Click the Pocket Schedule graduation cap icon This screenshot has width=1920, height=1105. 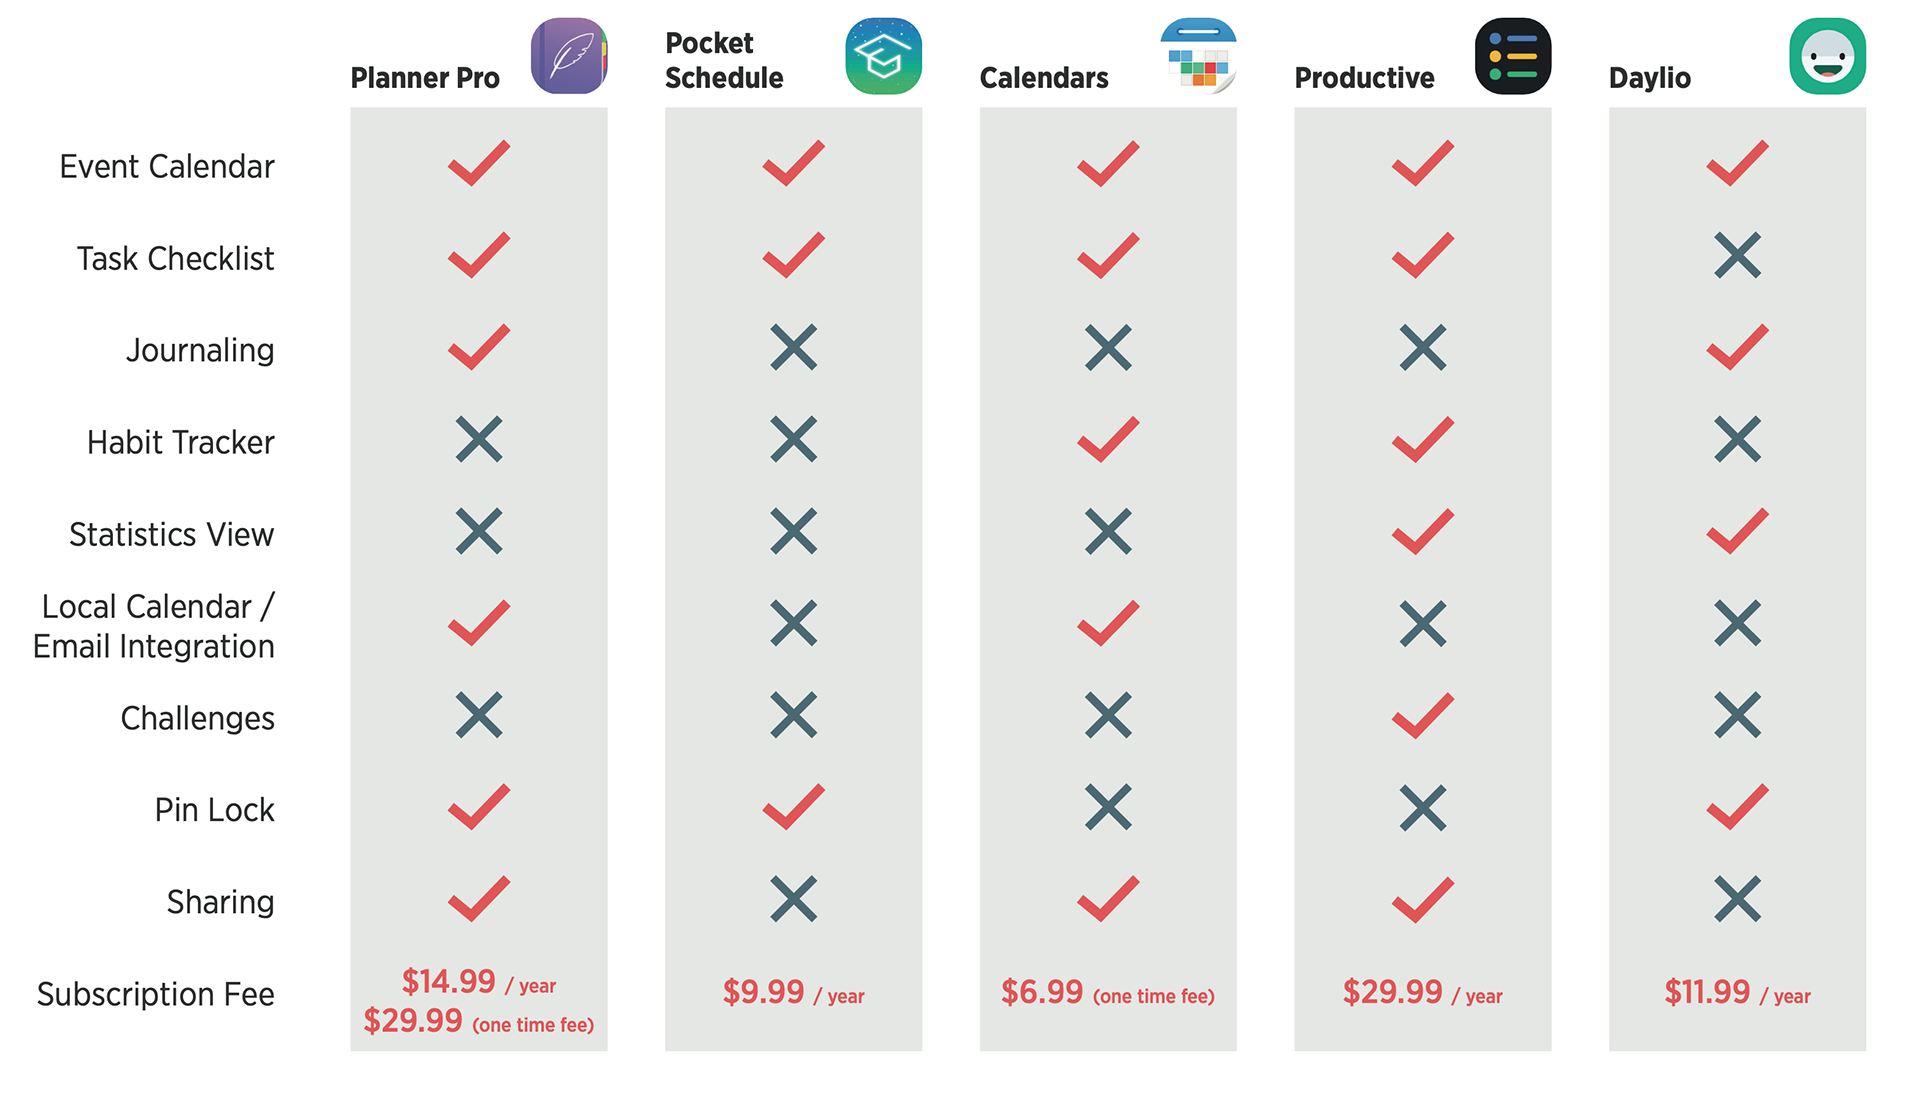point(884,56)
